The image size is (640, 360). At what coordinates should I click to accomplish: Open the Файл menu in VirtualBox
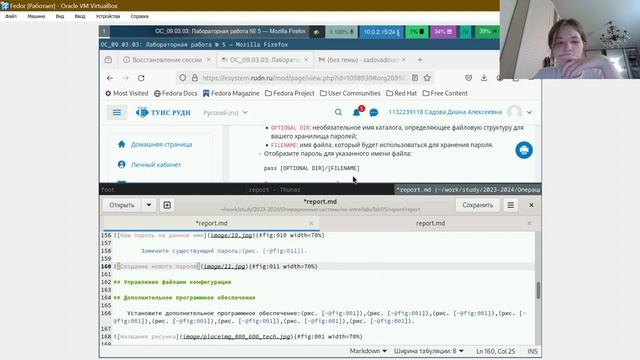coord(11,16)
